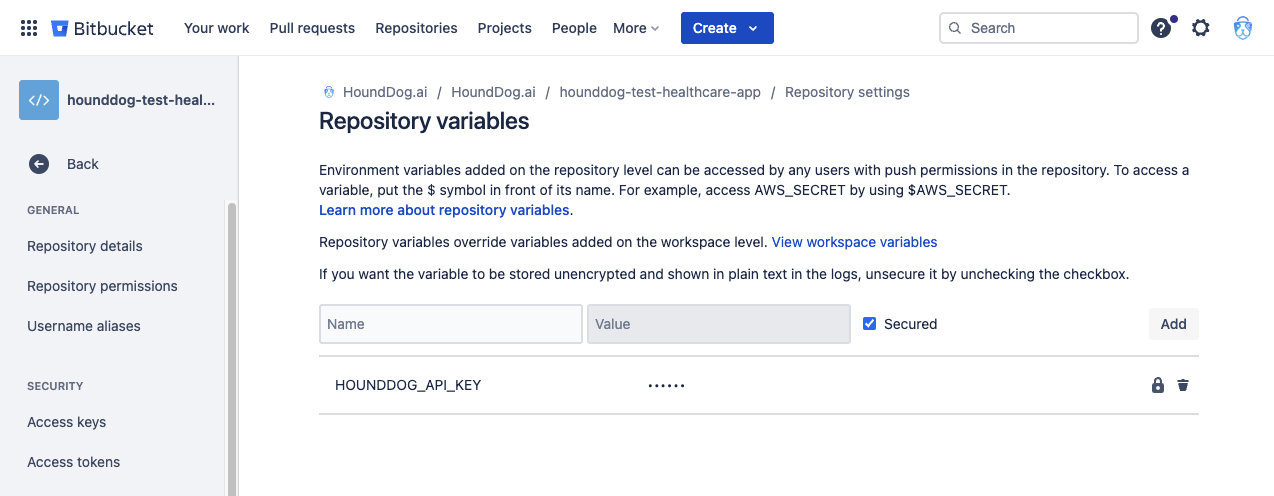Open the settings gear icon
This screenshot has width=1274, height=496.
pyautogui.click(x=1201, y=28)
